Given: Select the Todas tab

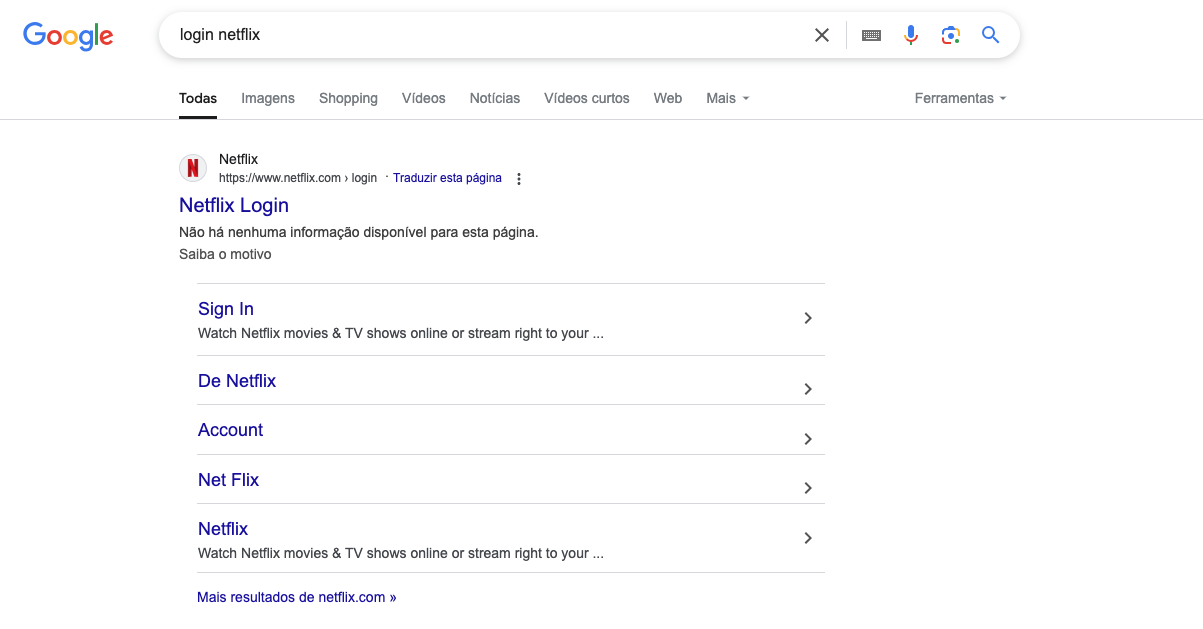Looking at the screenshot, I should (198, 98).
